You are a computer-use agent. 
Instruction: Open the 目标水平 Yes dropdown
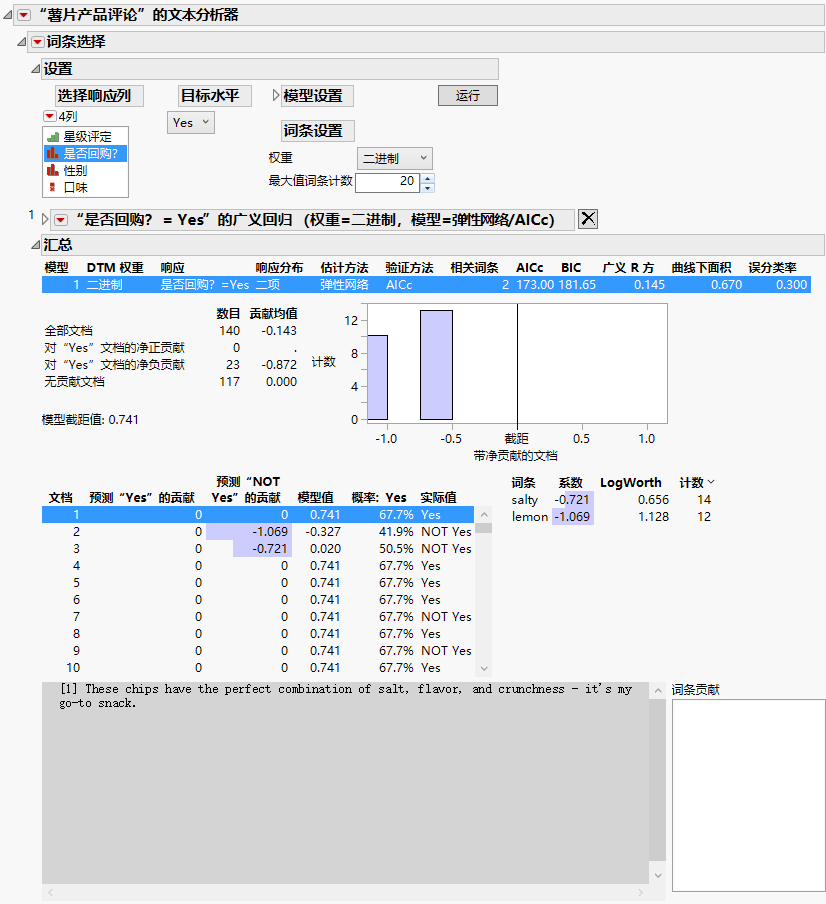click(191, 123)
